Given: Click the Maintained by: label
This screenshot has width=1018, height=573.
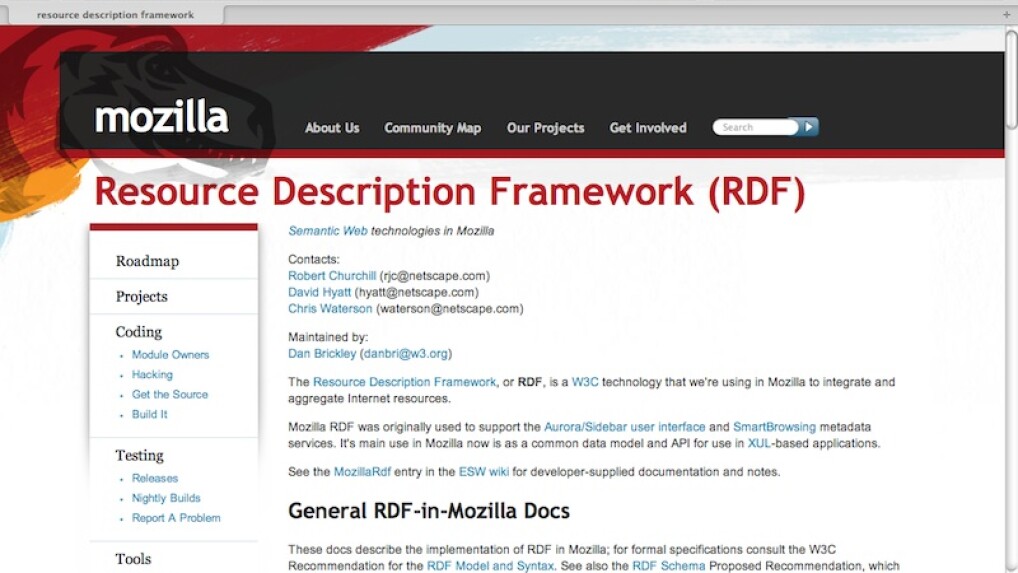Looking at the screenshot, I should [328, 337].
